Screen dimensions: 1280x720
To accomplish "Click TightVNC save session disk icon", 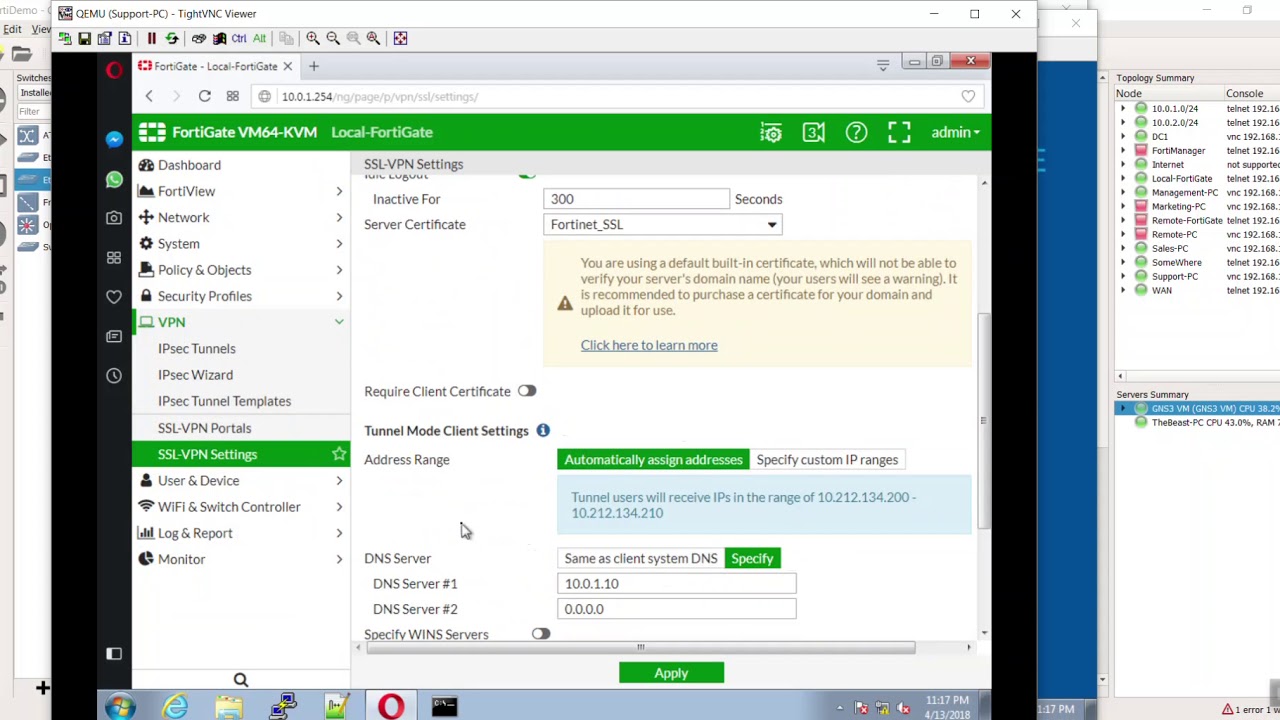I will [84, 38].
